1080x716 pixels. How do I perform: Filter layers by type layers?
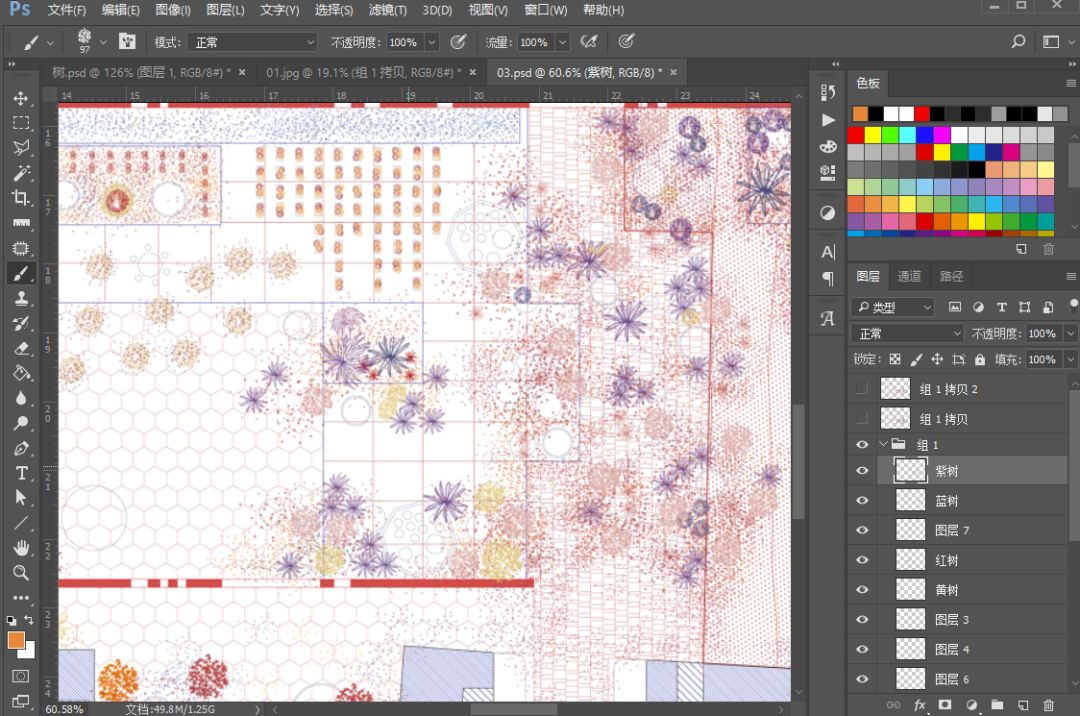(1001, 307)
